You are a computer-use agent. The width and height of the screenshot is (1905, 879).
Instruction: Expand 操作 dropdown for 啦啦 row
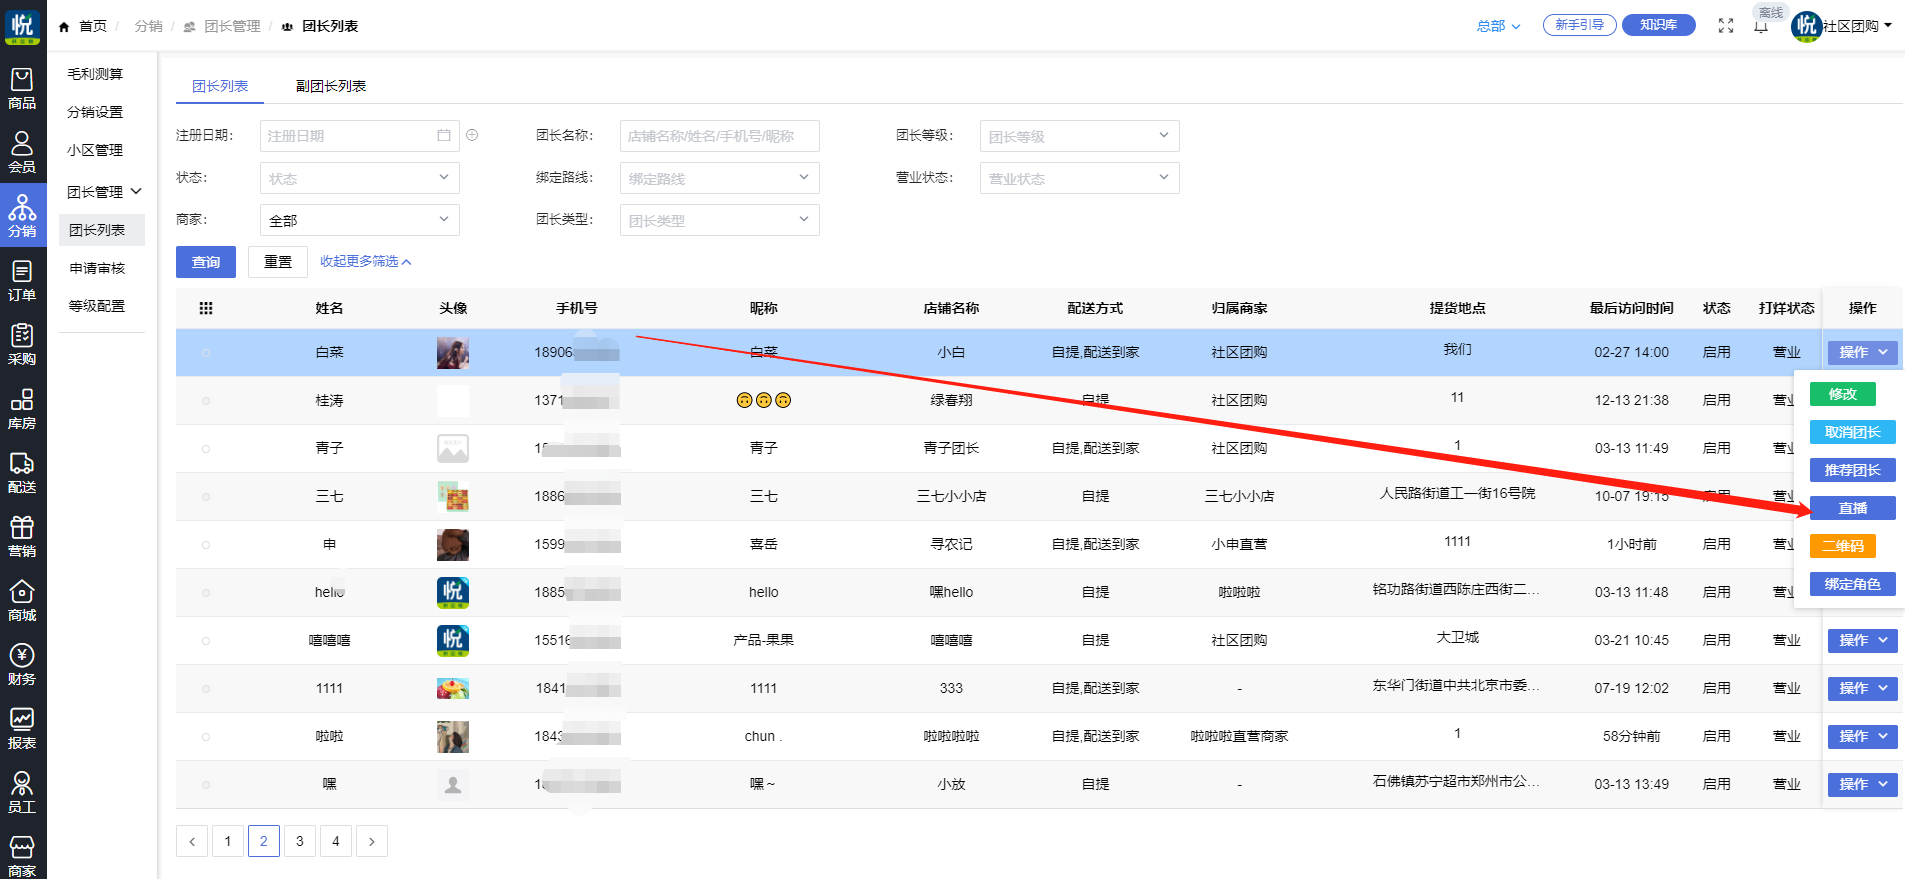pos(1862,737)
